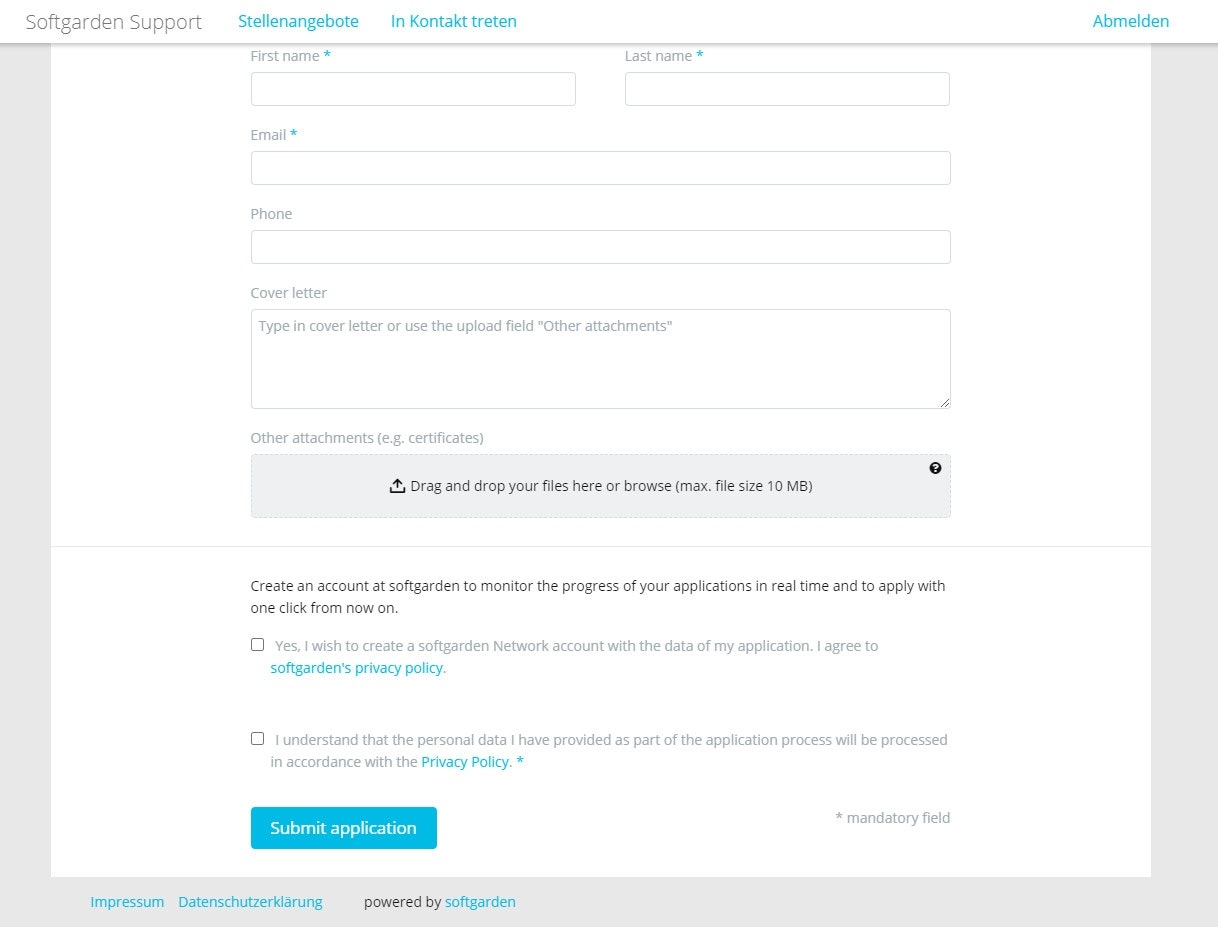The image size is (1218, 927).
Task: Click the help question mark icon
Action: pyautogui.click(x=935, y=468)
